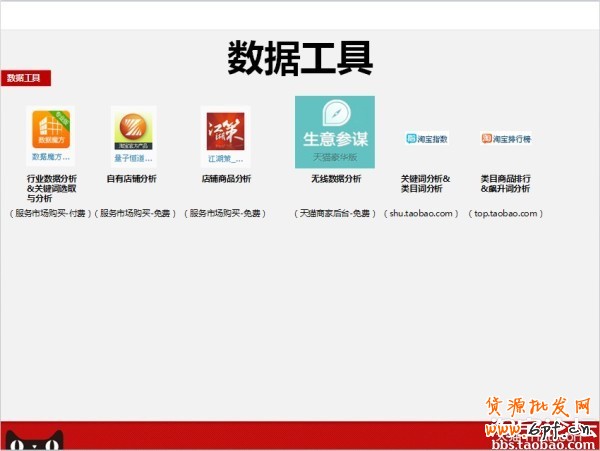The image size is (600, 451).
Task: Click the 天猫商家后台-免费 note
Action: [x=335, y=213]
